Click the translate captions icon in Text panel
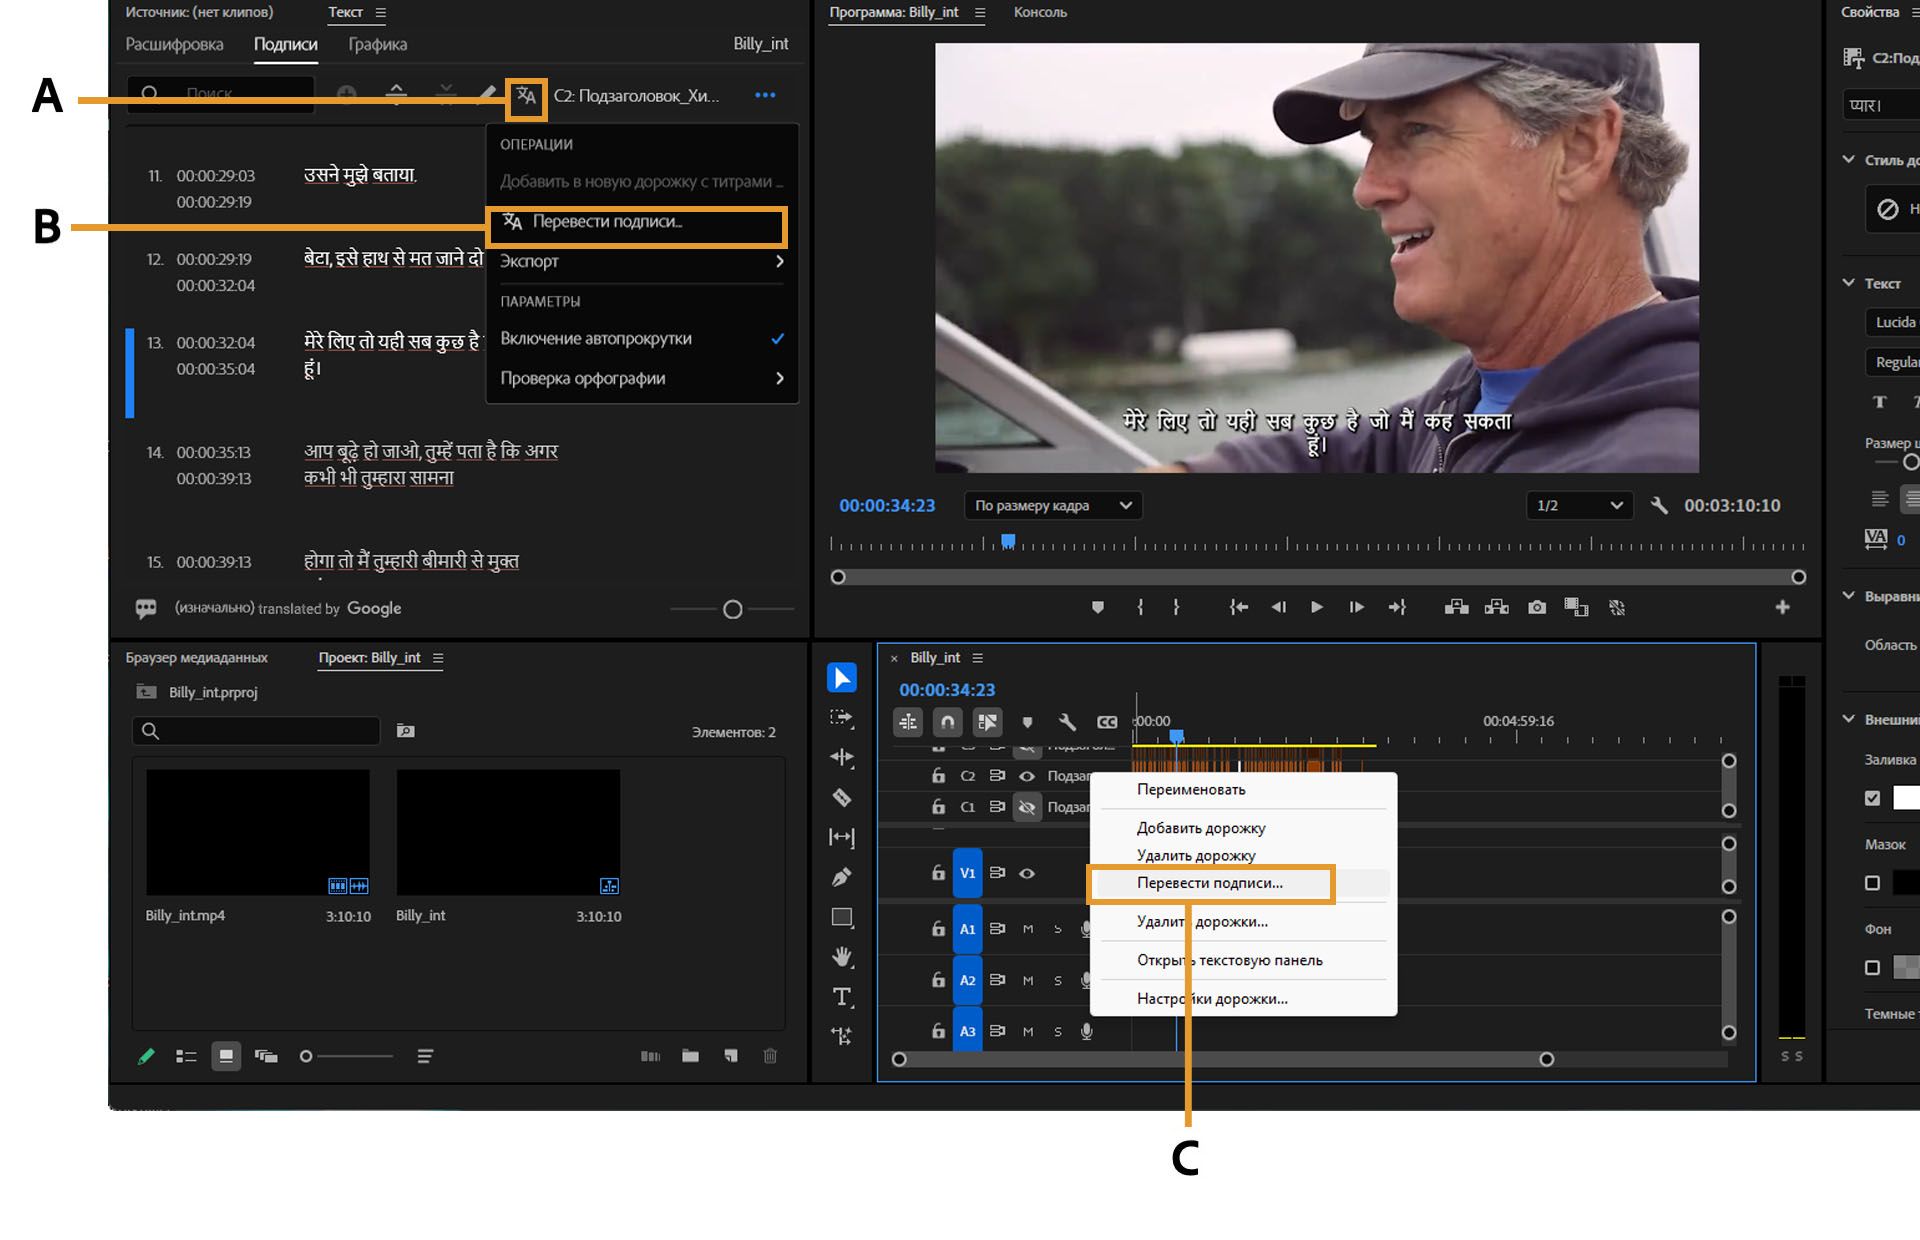Viewport: 1920px width, 1240px height. [x=526, y=96]
